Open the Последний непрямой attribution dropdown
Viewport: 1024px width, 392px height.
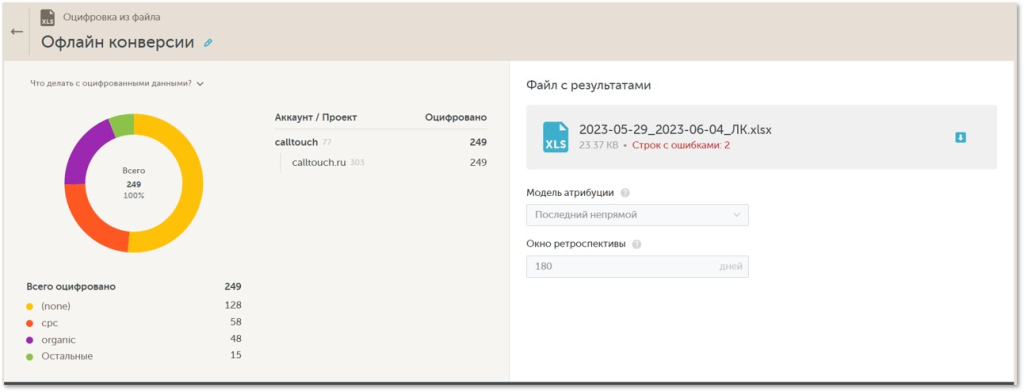point(637,215)
